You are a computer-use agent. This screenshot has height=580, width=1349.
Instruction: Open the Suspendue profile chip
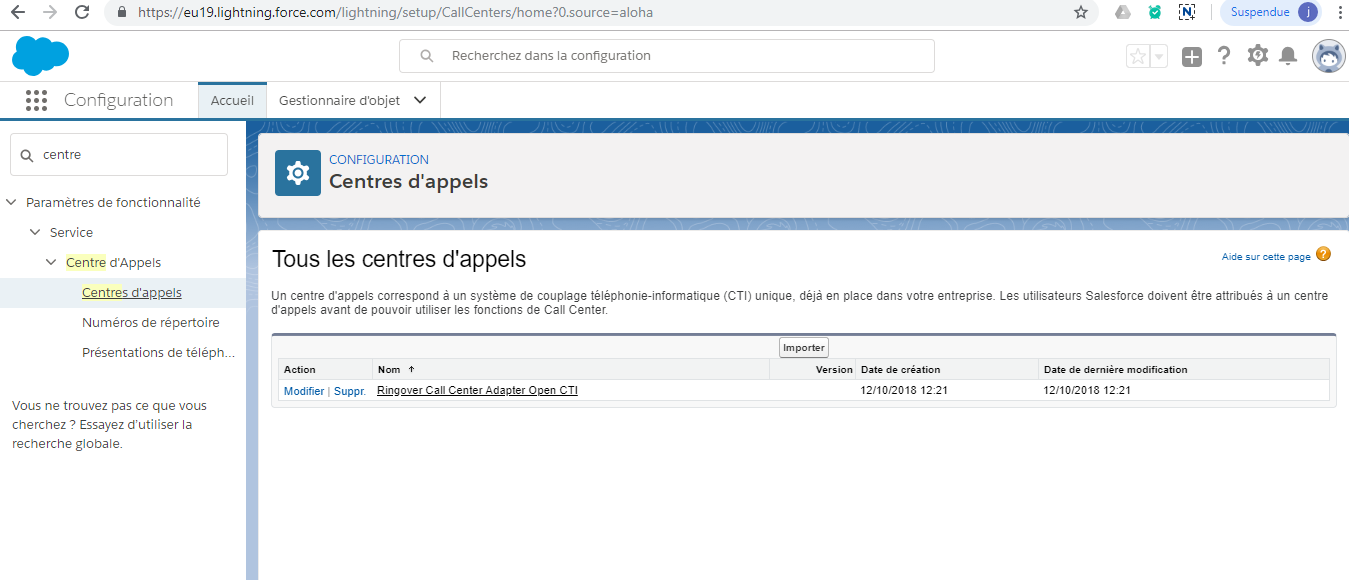pos(1272,13)
